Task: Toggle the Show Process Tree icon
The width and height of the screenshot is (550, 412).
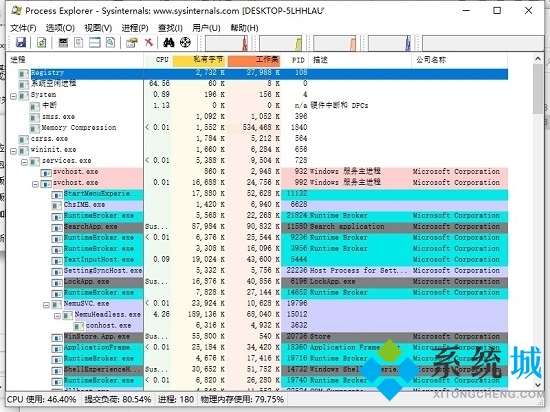Action: 79,43
